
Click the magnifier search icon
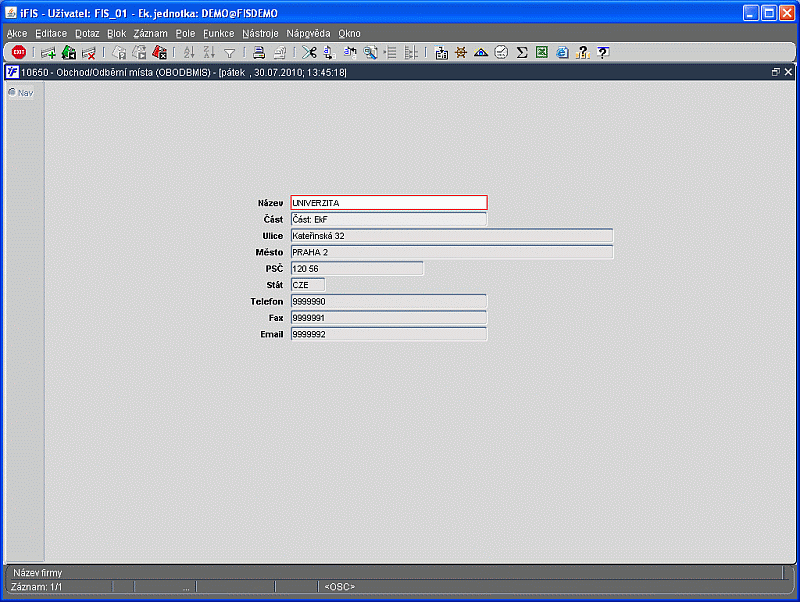point(370,52)
